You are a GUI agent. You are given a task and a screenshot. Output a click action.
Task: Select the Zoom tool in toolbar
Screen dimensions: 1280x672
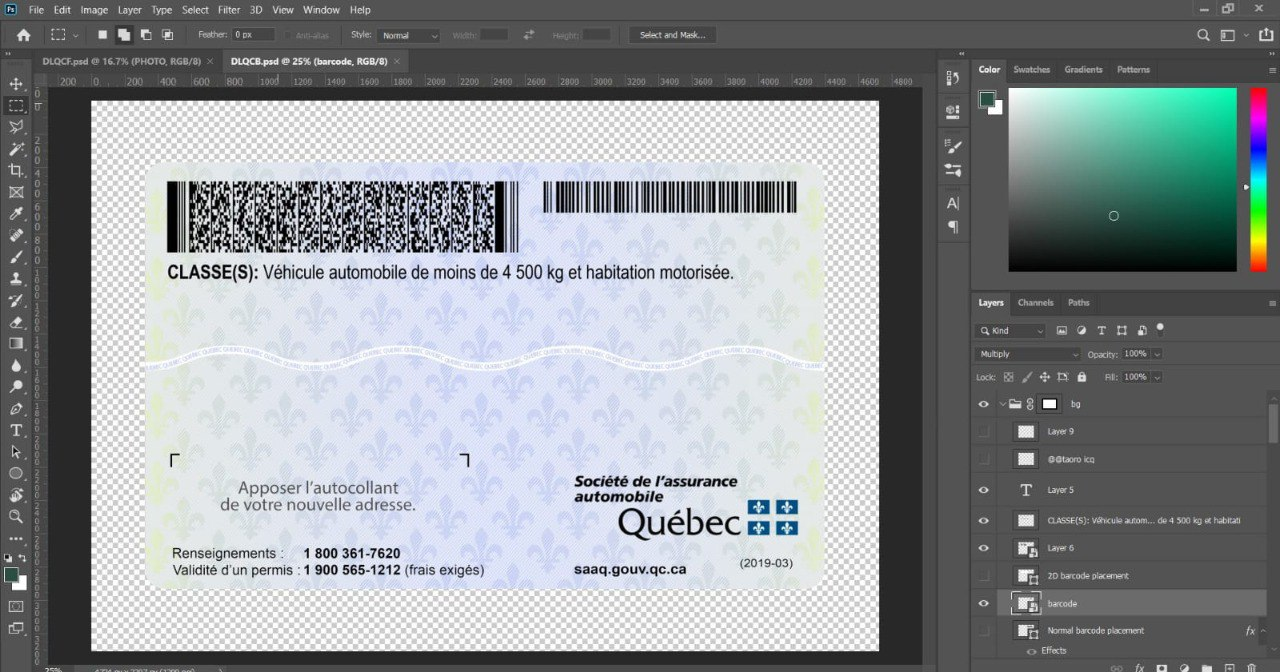pos(16,517)
